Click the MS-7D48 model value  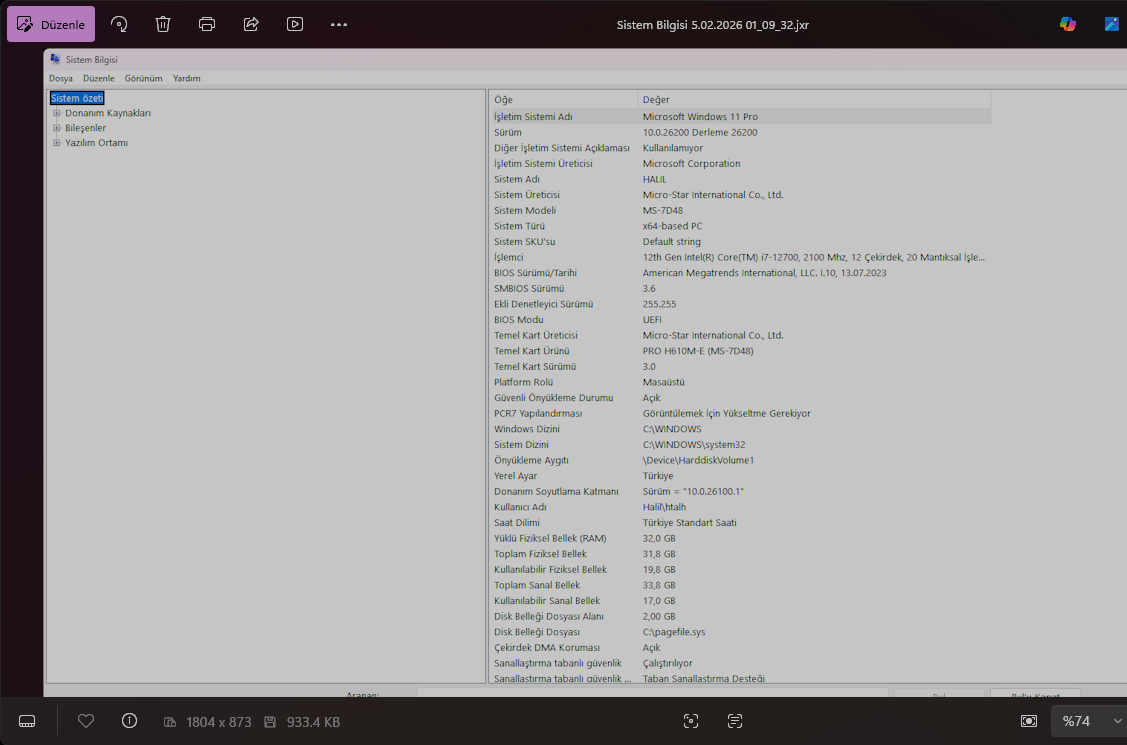pos(663,210)
